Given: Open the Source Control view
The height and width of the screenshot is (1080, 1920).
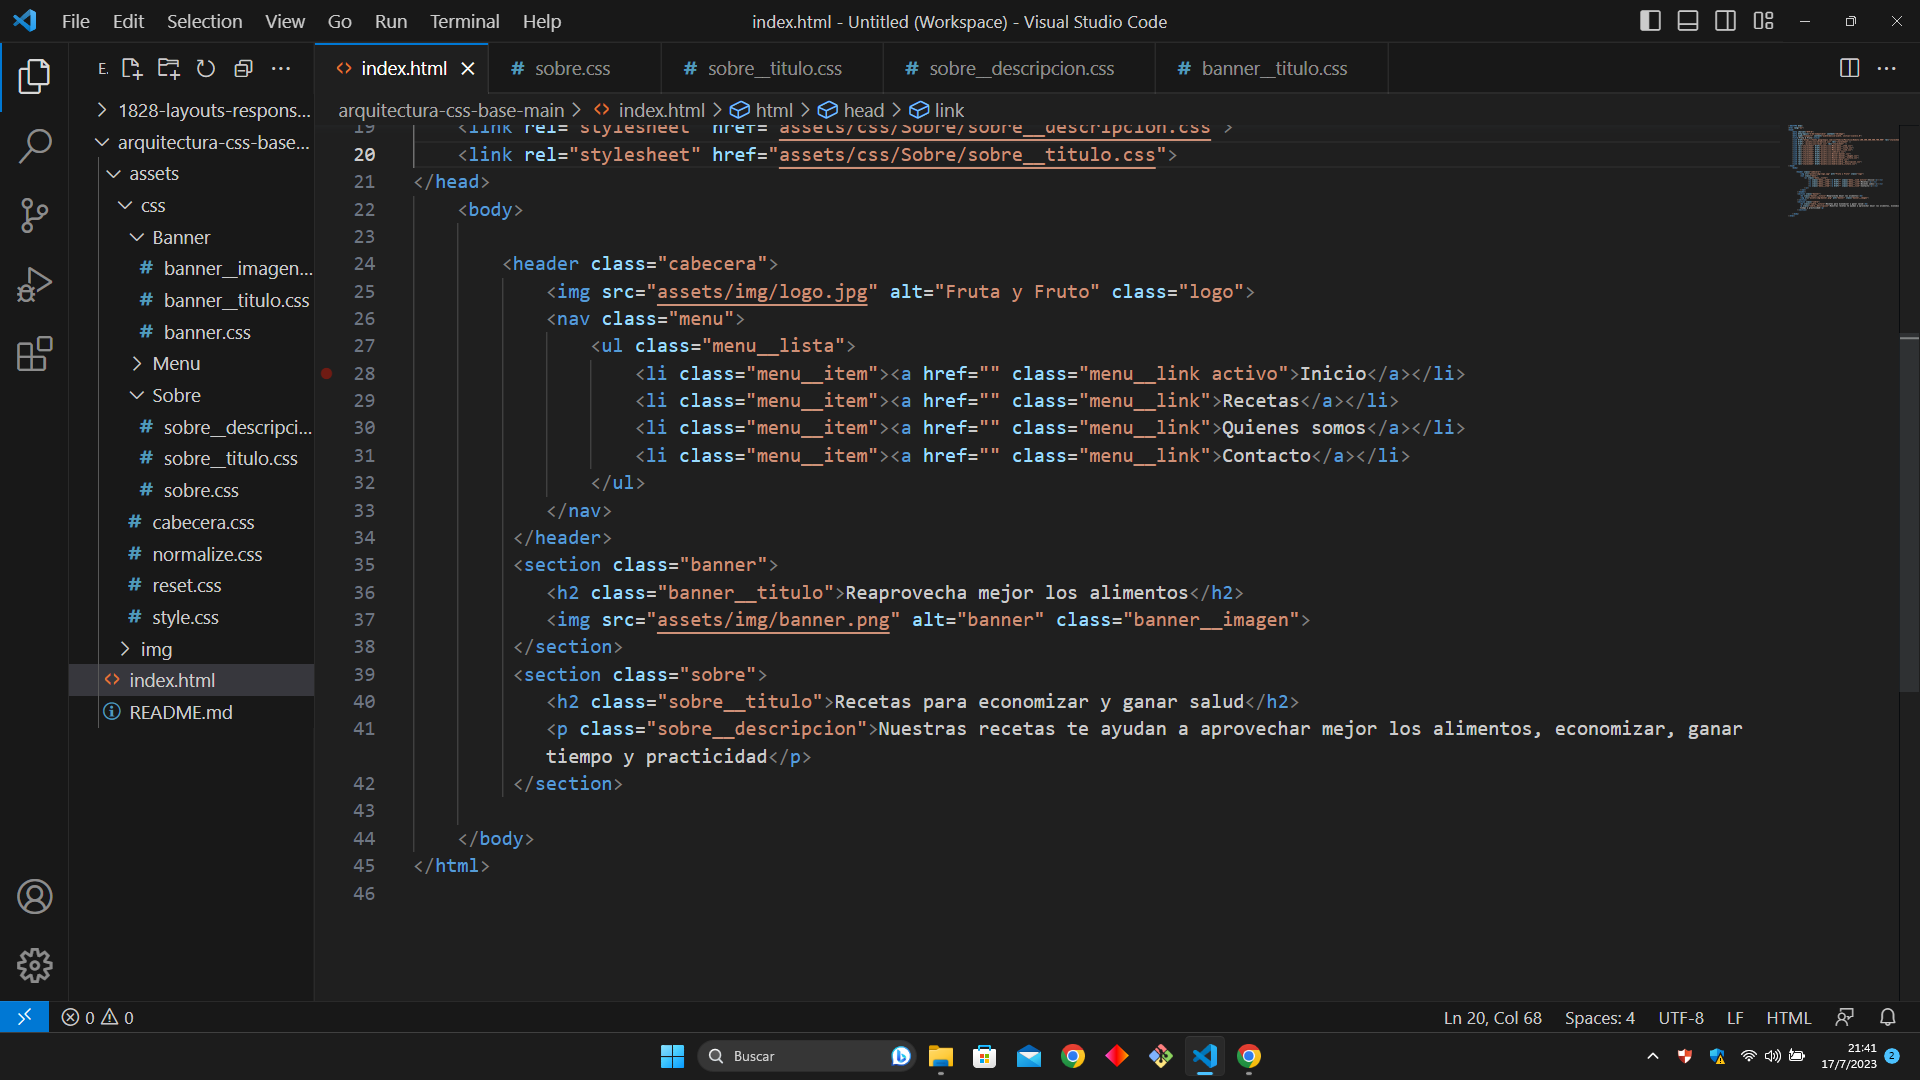Looking at the screenshot, I should 34,215.
